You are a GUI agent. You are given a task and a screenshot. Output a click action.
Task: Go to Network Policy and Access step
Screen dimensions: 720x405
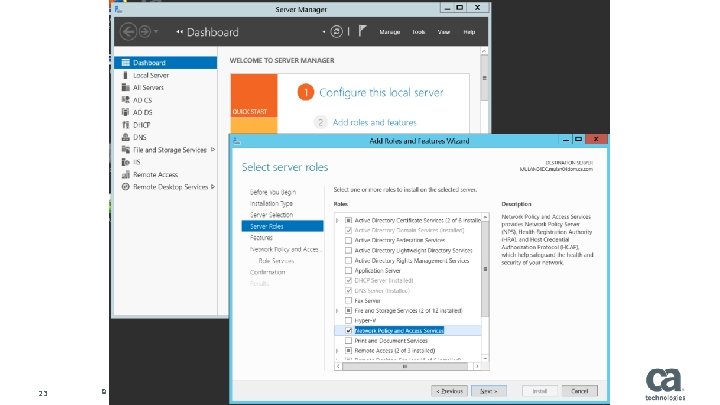click(x=285, y=249)
